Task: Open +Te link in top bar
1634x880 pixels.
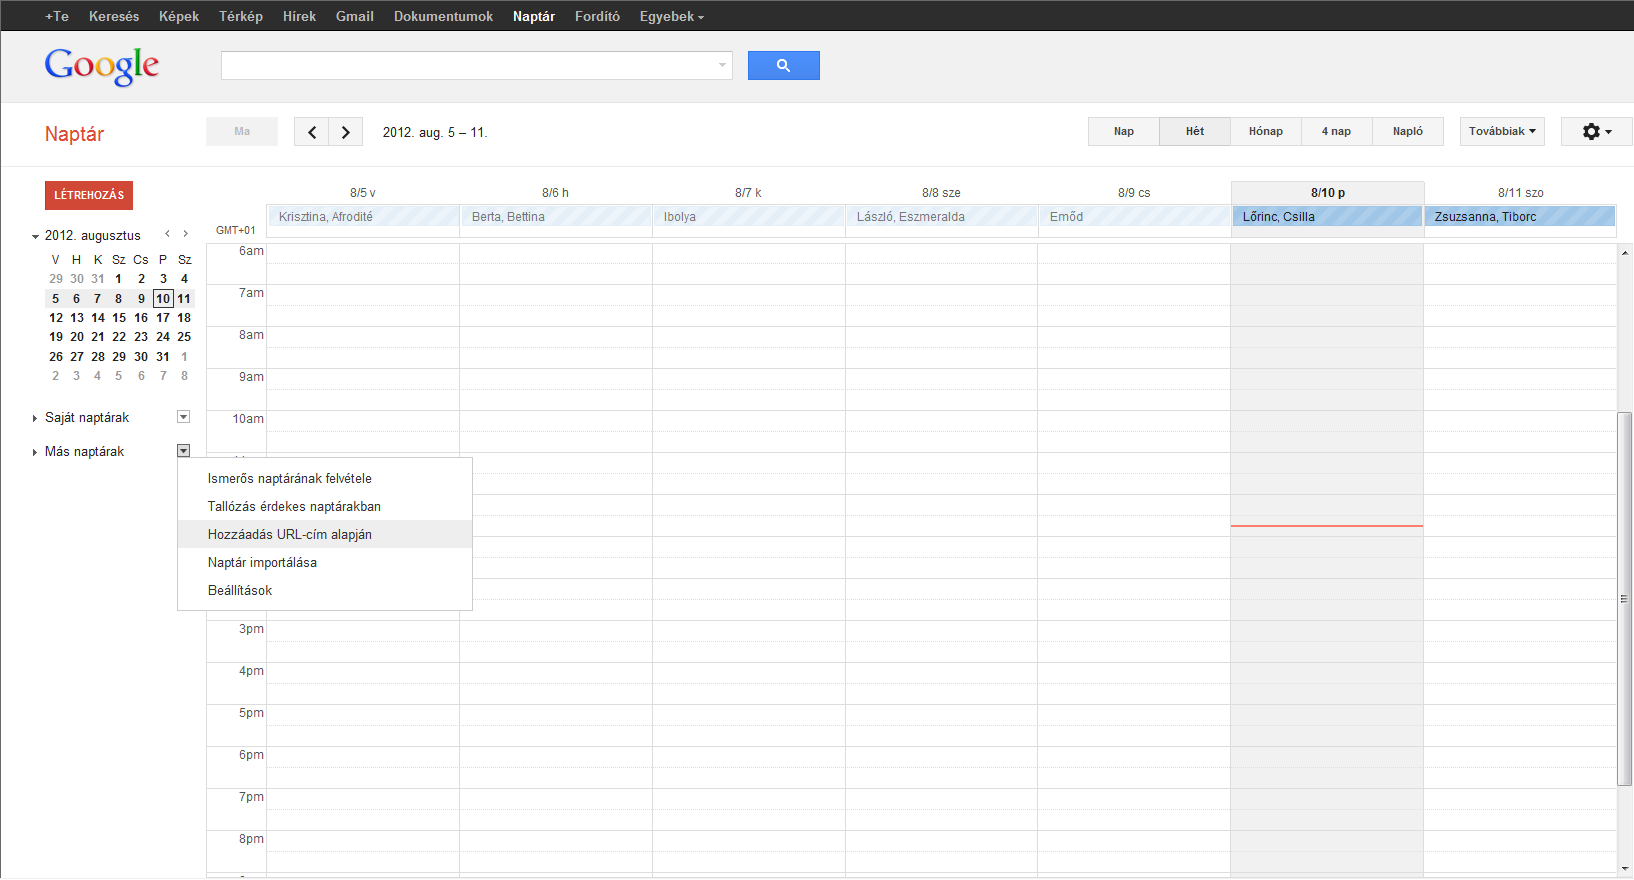Action: point(57,16)
